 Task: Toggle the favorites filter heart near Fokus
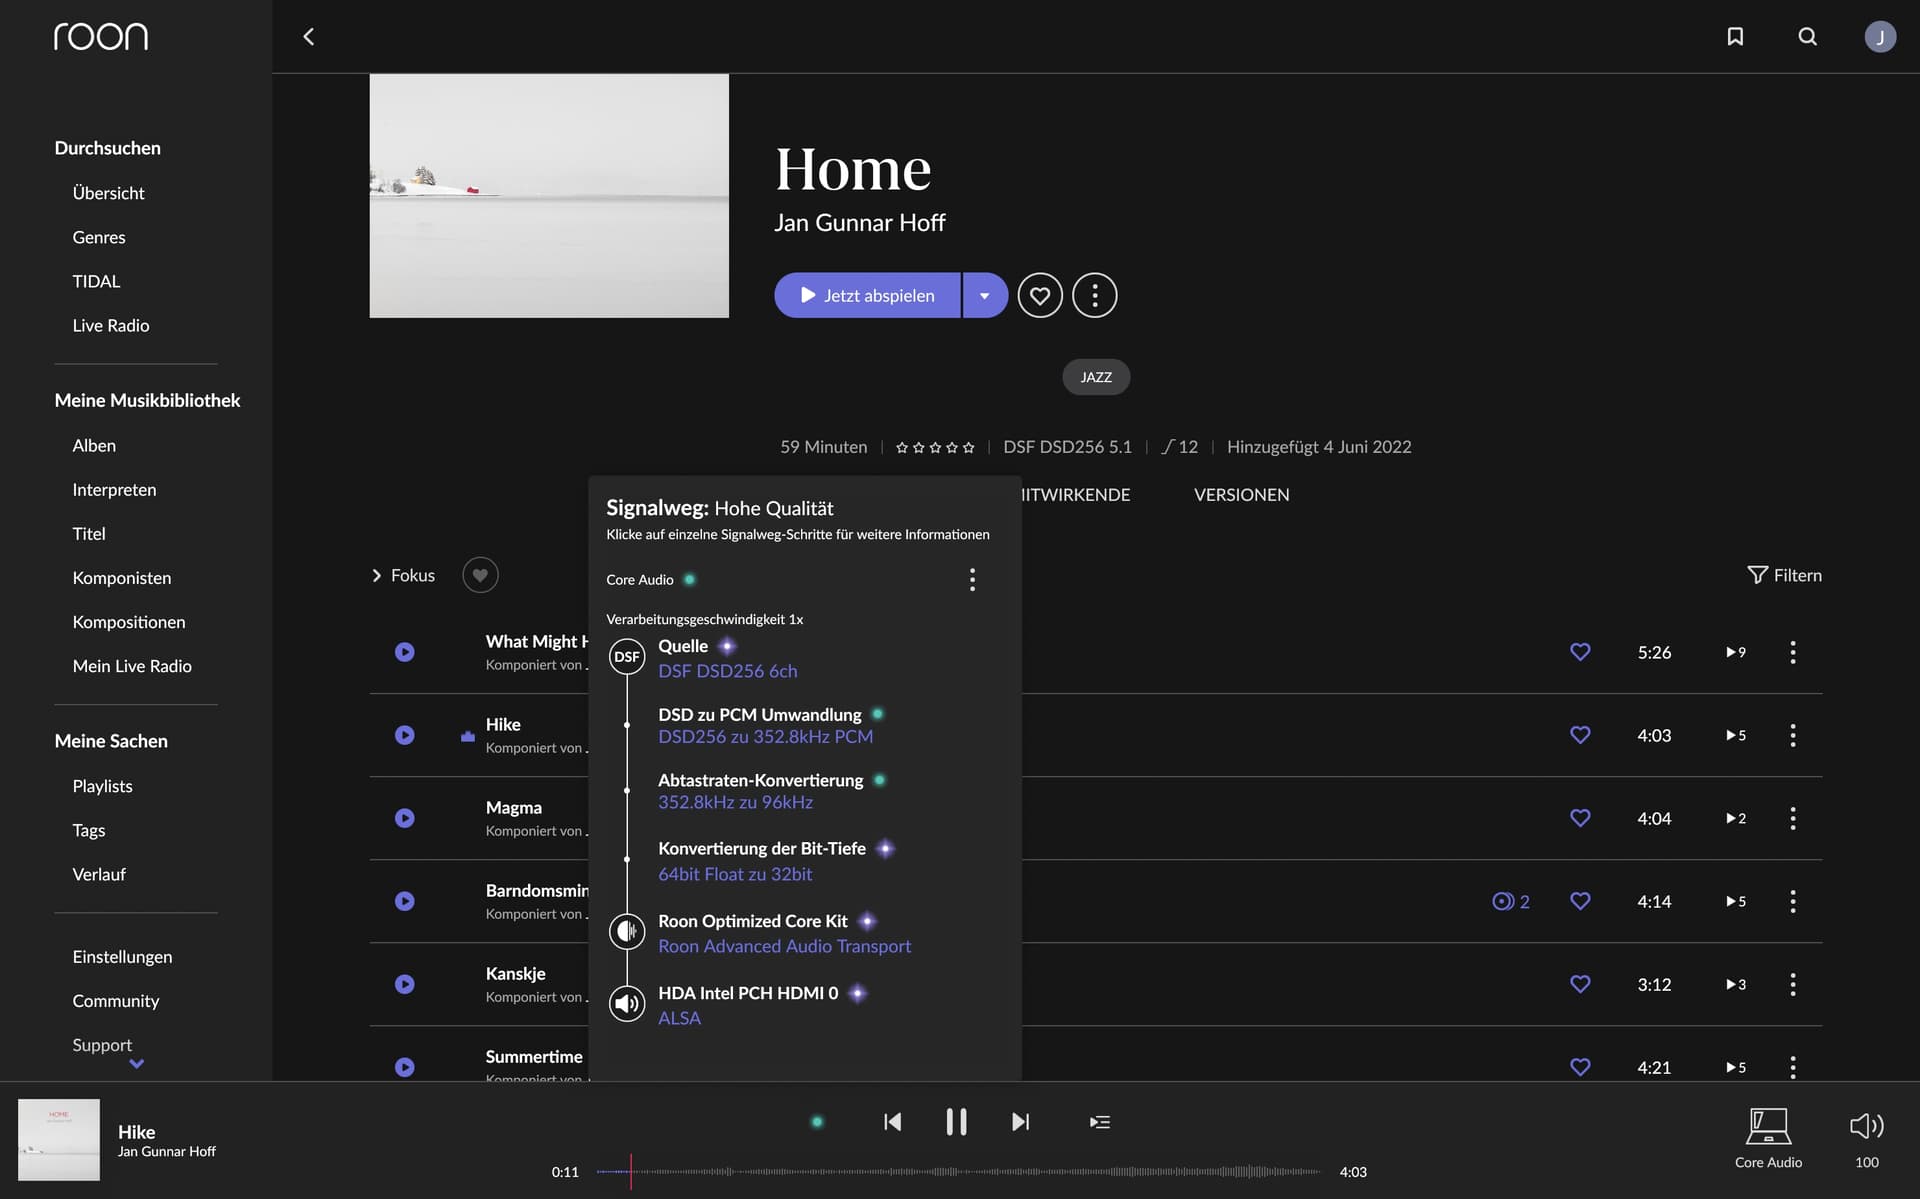click(480, 575)
